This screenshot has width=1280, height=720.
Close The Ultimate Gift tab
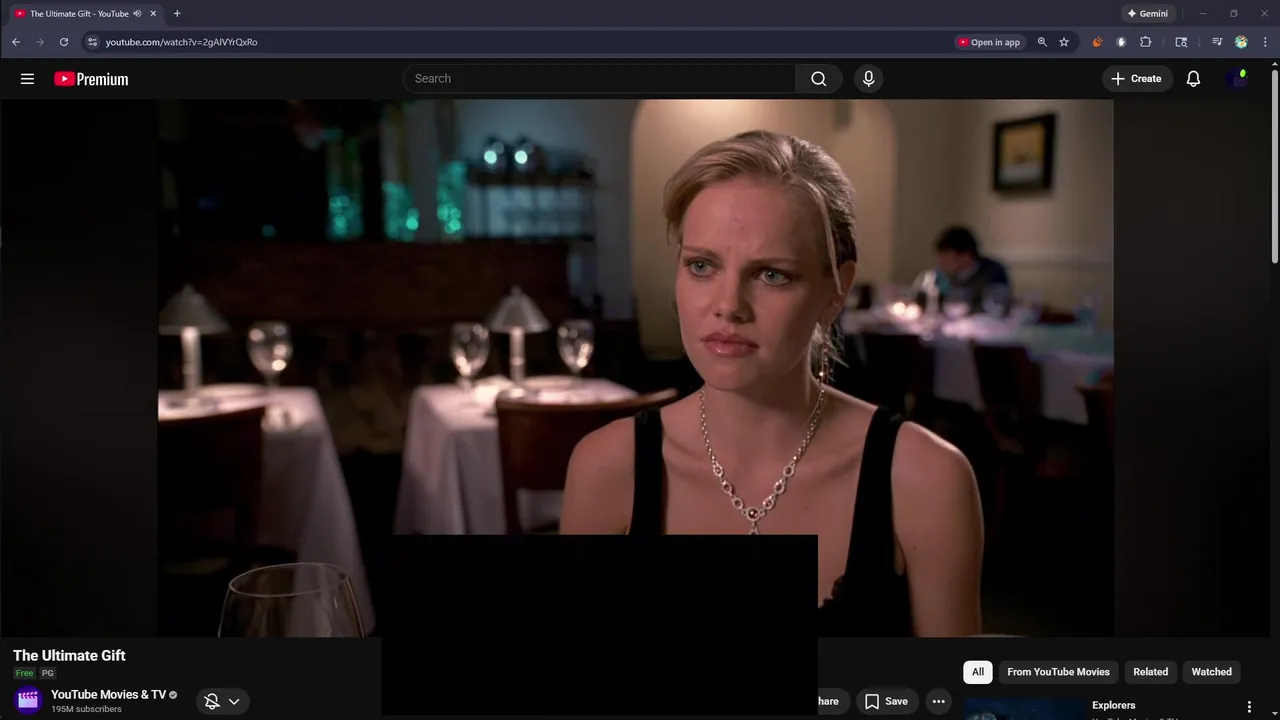point(153,14)
